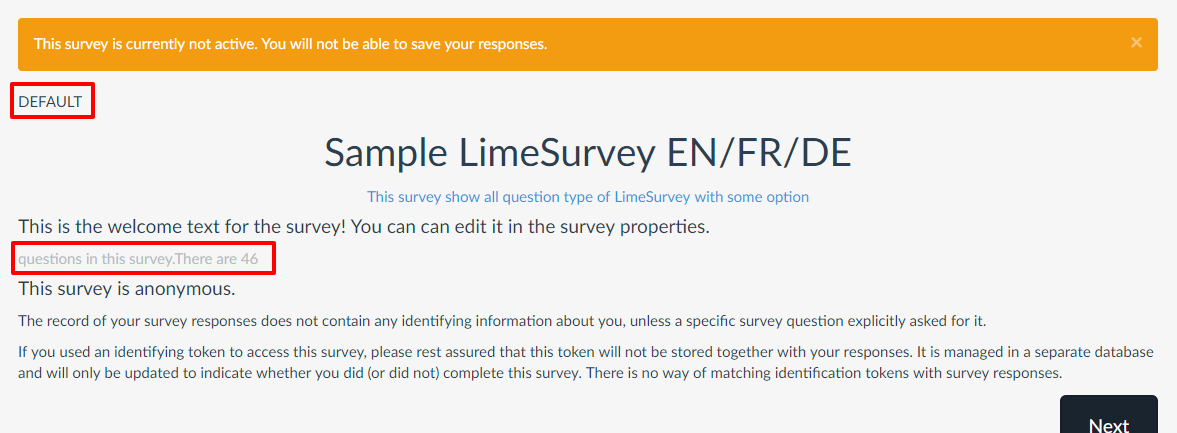Image resolution: width=1177 pixels, height=433 pixels.
Task: Click the number 46 in question count
Action: point(249,260)
